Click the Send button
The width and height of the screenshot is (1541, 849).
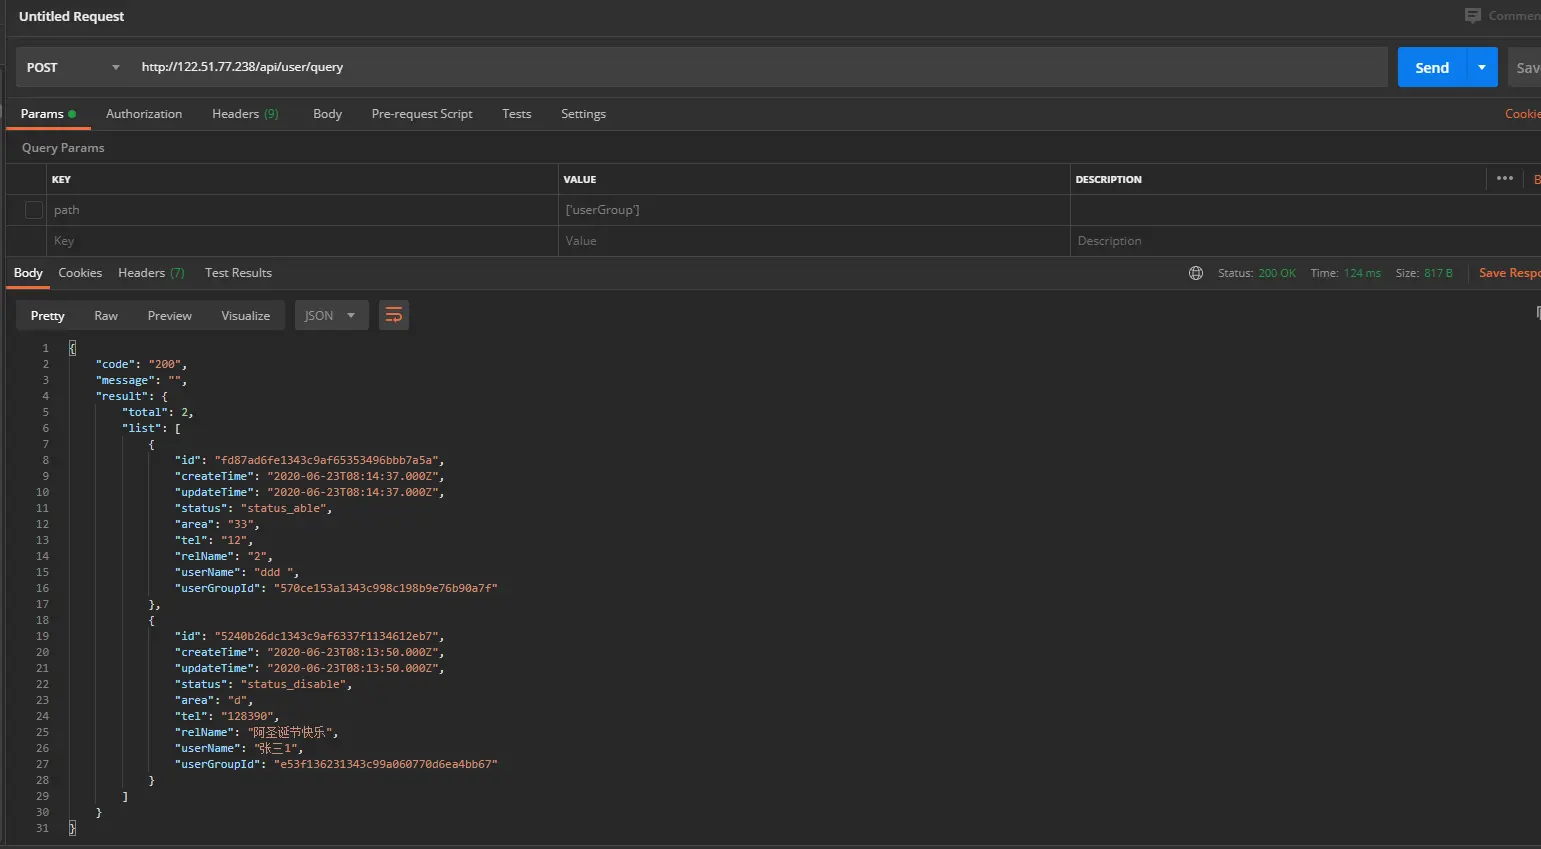pos(1432,67)
